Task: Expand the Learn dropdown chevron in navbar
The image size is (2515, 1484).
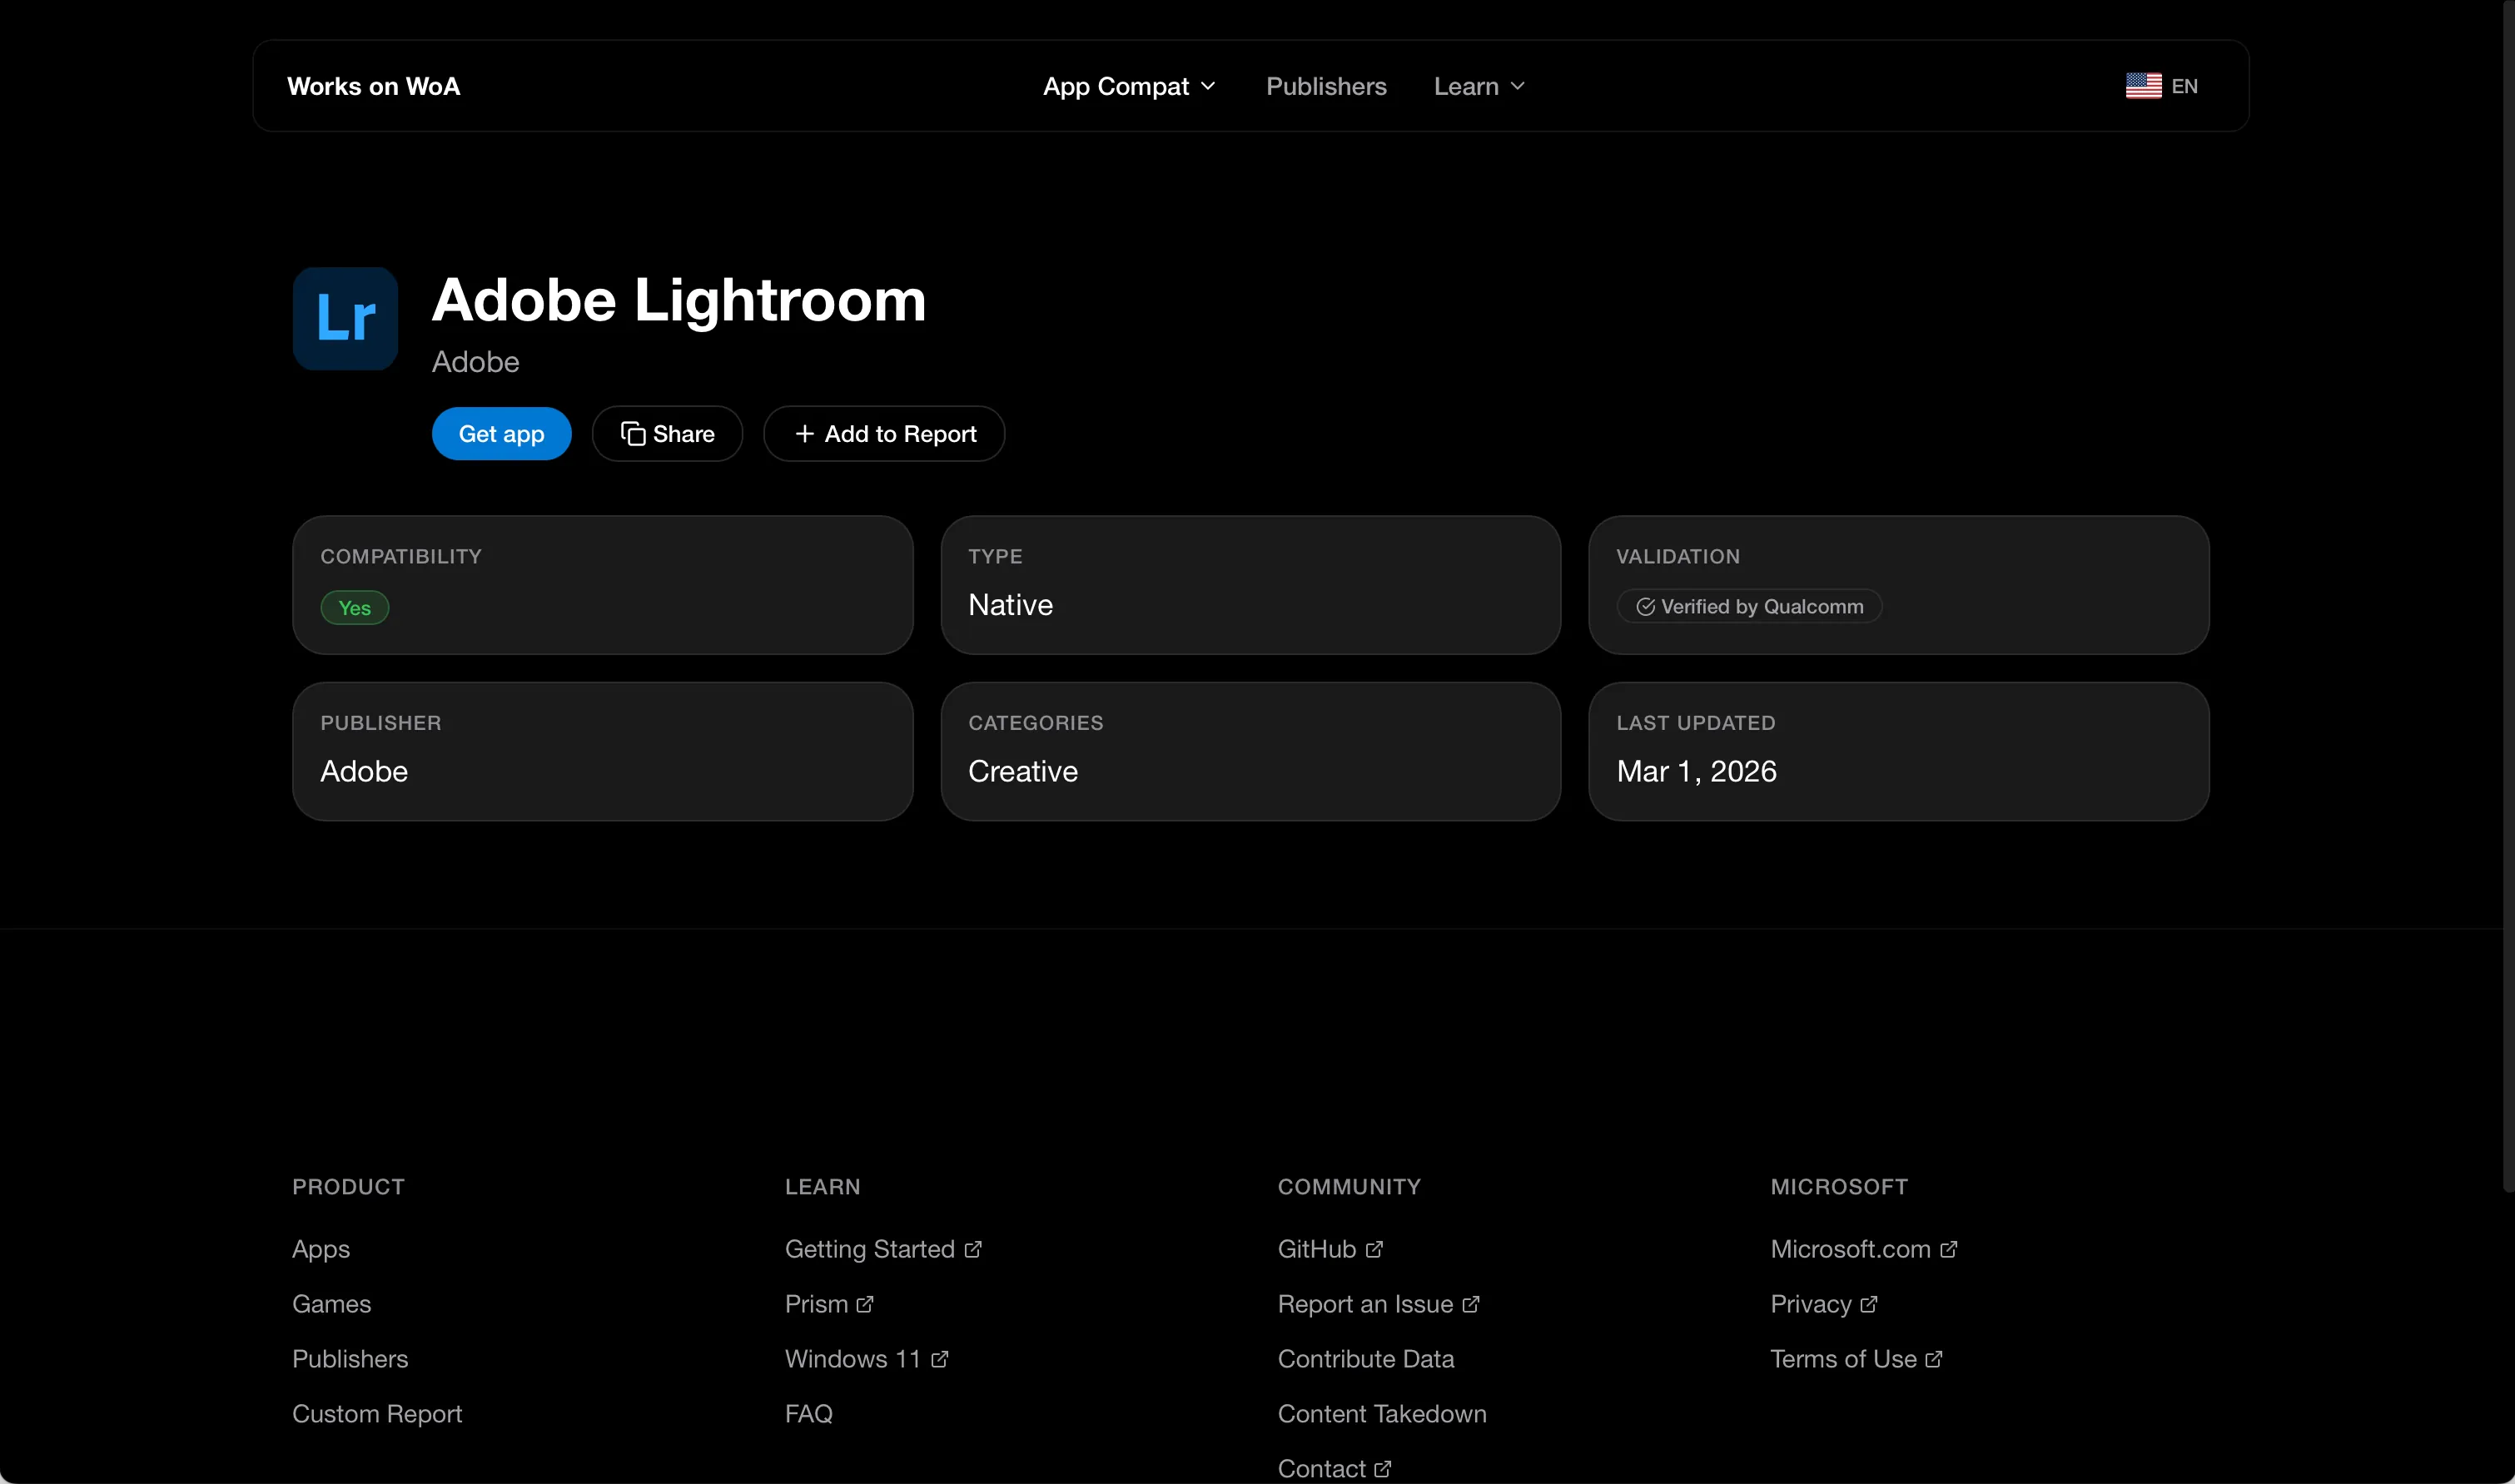Action: pos(1517,87)
